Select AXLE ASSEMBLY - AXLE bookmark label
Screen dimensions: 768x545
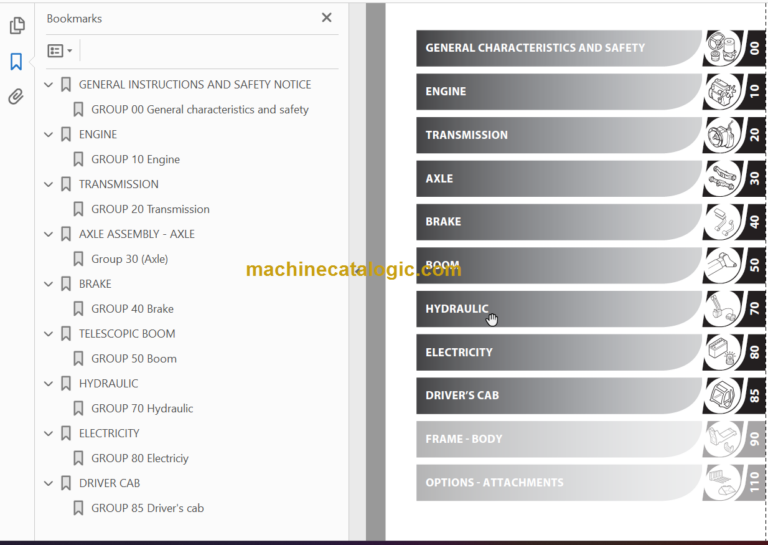coord(137,235)
